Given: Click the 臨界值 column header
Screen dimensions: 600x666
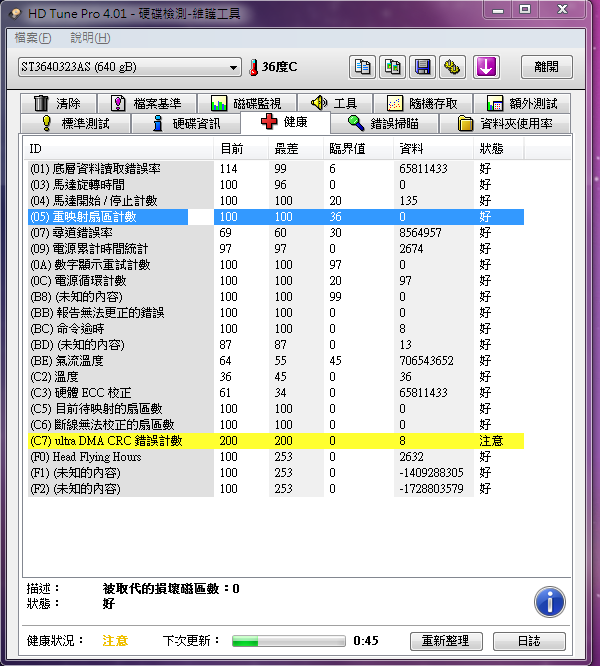Looking at the screenshot, I should [x=358, y=149].
